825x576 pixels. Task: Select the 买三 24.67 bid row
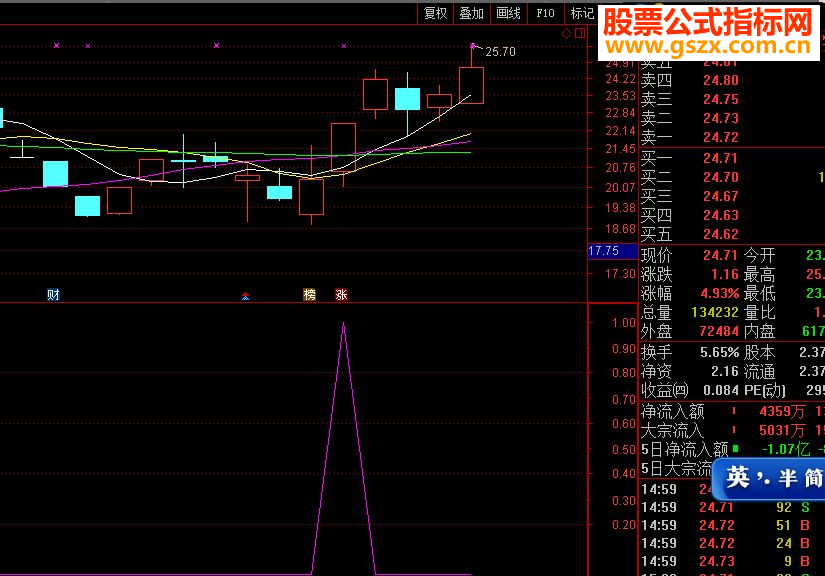(x=732, y=196)
